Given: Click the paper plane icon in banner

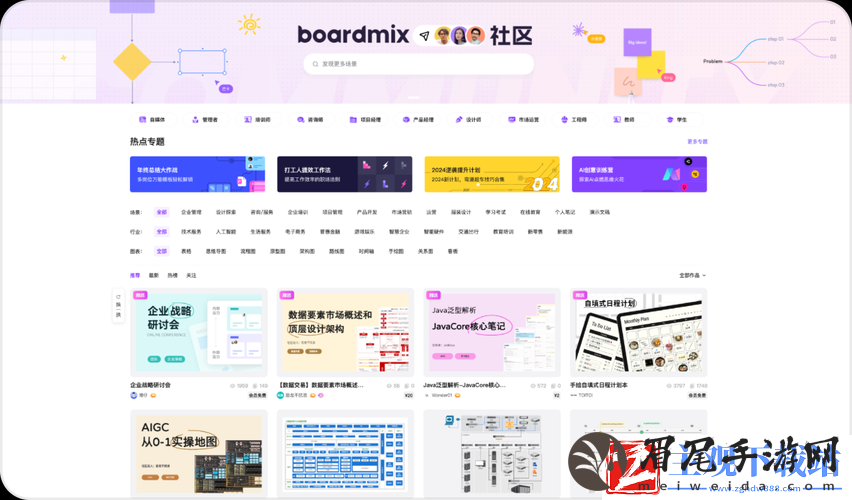Looking at the screenshot, I should click(424, 36).
